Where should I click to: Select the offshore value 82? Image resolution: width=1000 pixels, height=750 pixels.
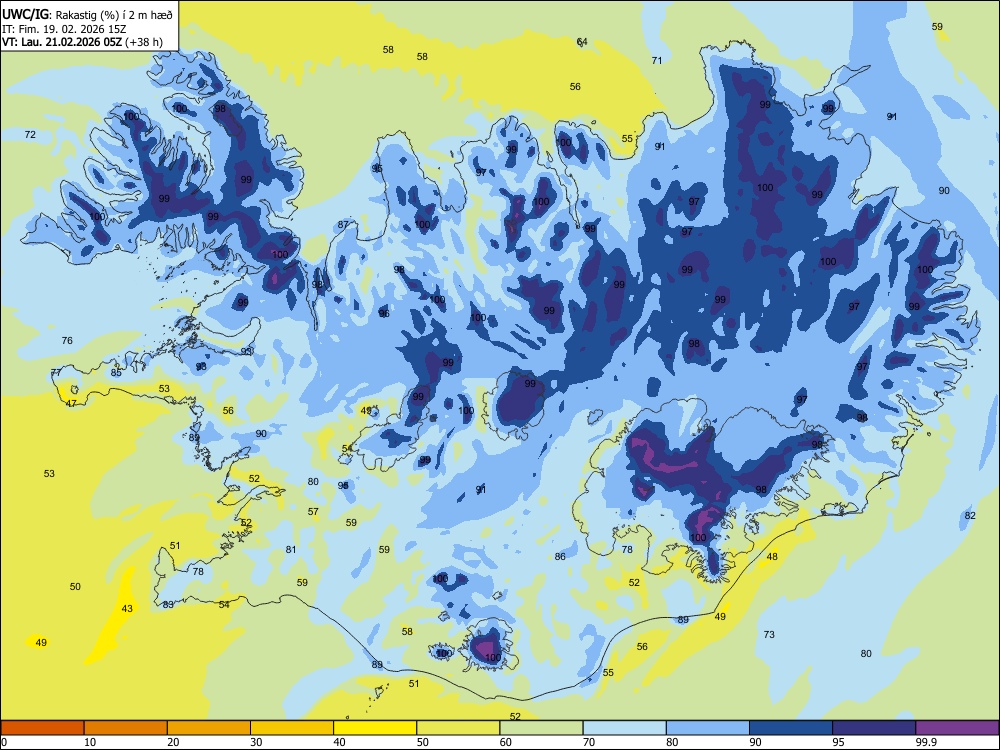tap(970, 515)
